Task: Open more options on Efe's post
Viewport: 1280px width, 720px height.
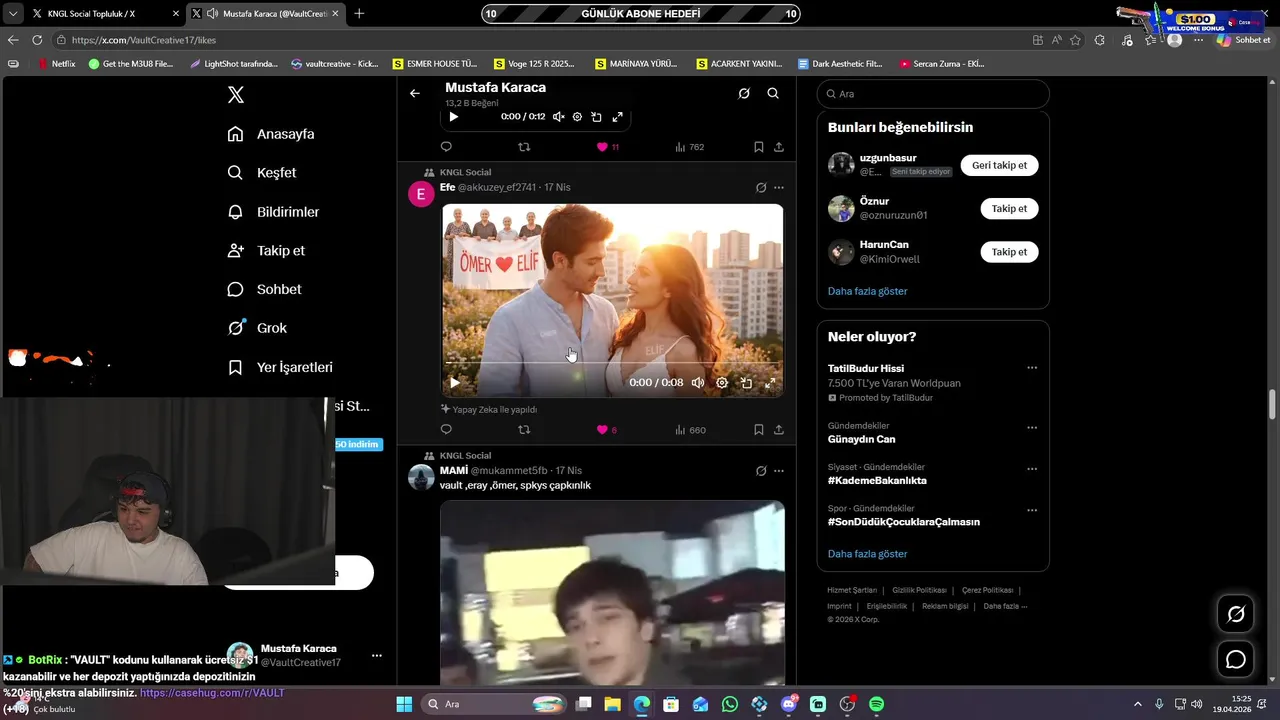Action: pyautogui.click(x=779, y=187)
